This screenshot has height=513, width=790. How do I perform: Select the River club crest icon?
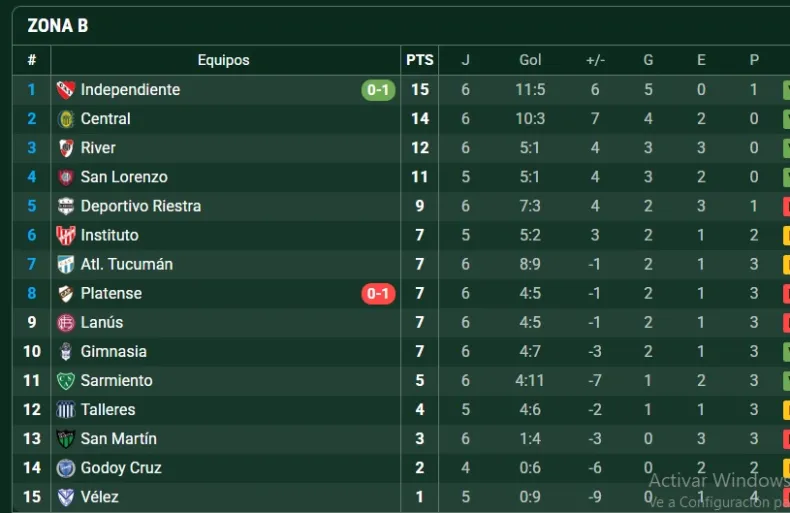coord(66,148)
